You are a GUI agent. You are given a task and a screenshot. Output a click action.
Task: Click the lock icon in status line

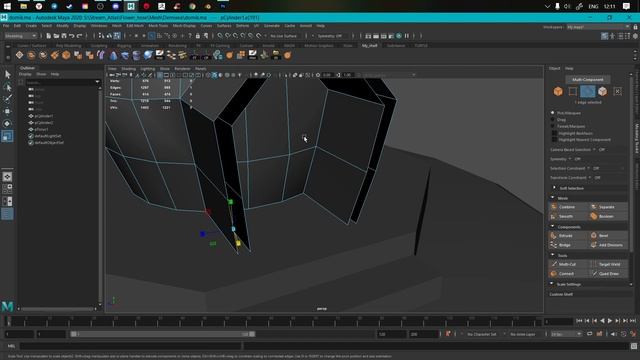tap(198, 36)
